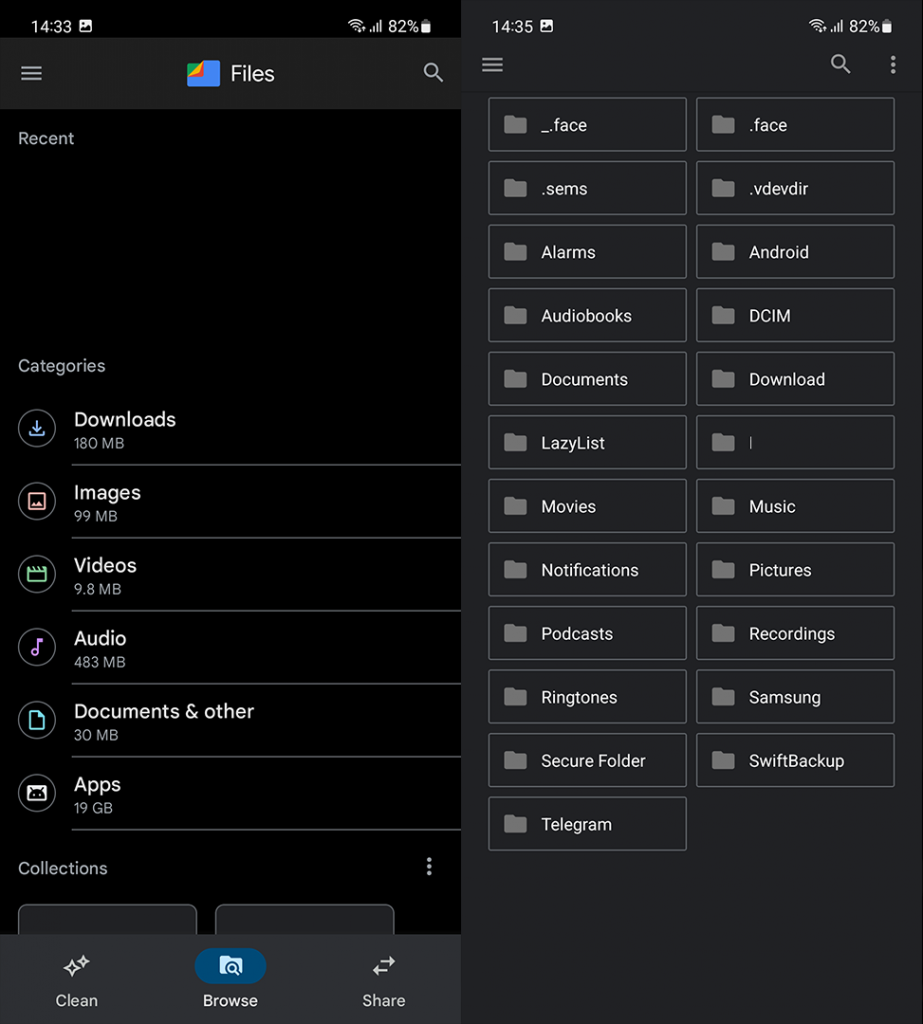Open the Podcasts folder

point(587,633)
